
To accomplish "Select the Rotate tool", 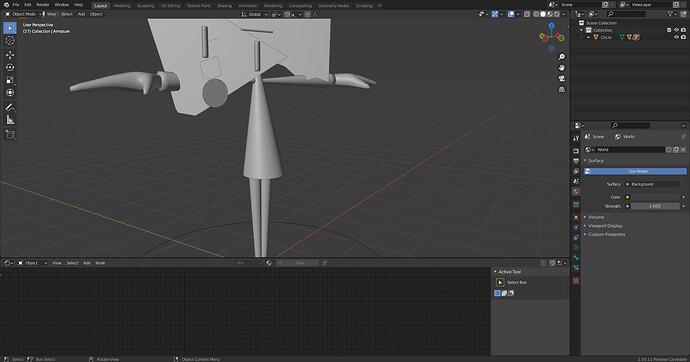I will point(10,67).
